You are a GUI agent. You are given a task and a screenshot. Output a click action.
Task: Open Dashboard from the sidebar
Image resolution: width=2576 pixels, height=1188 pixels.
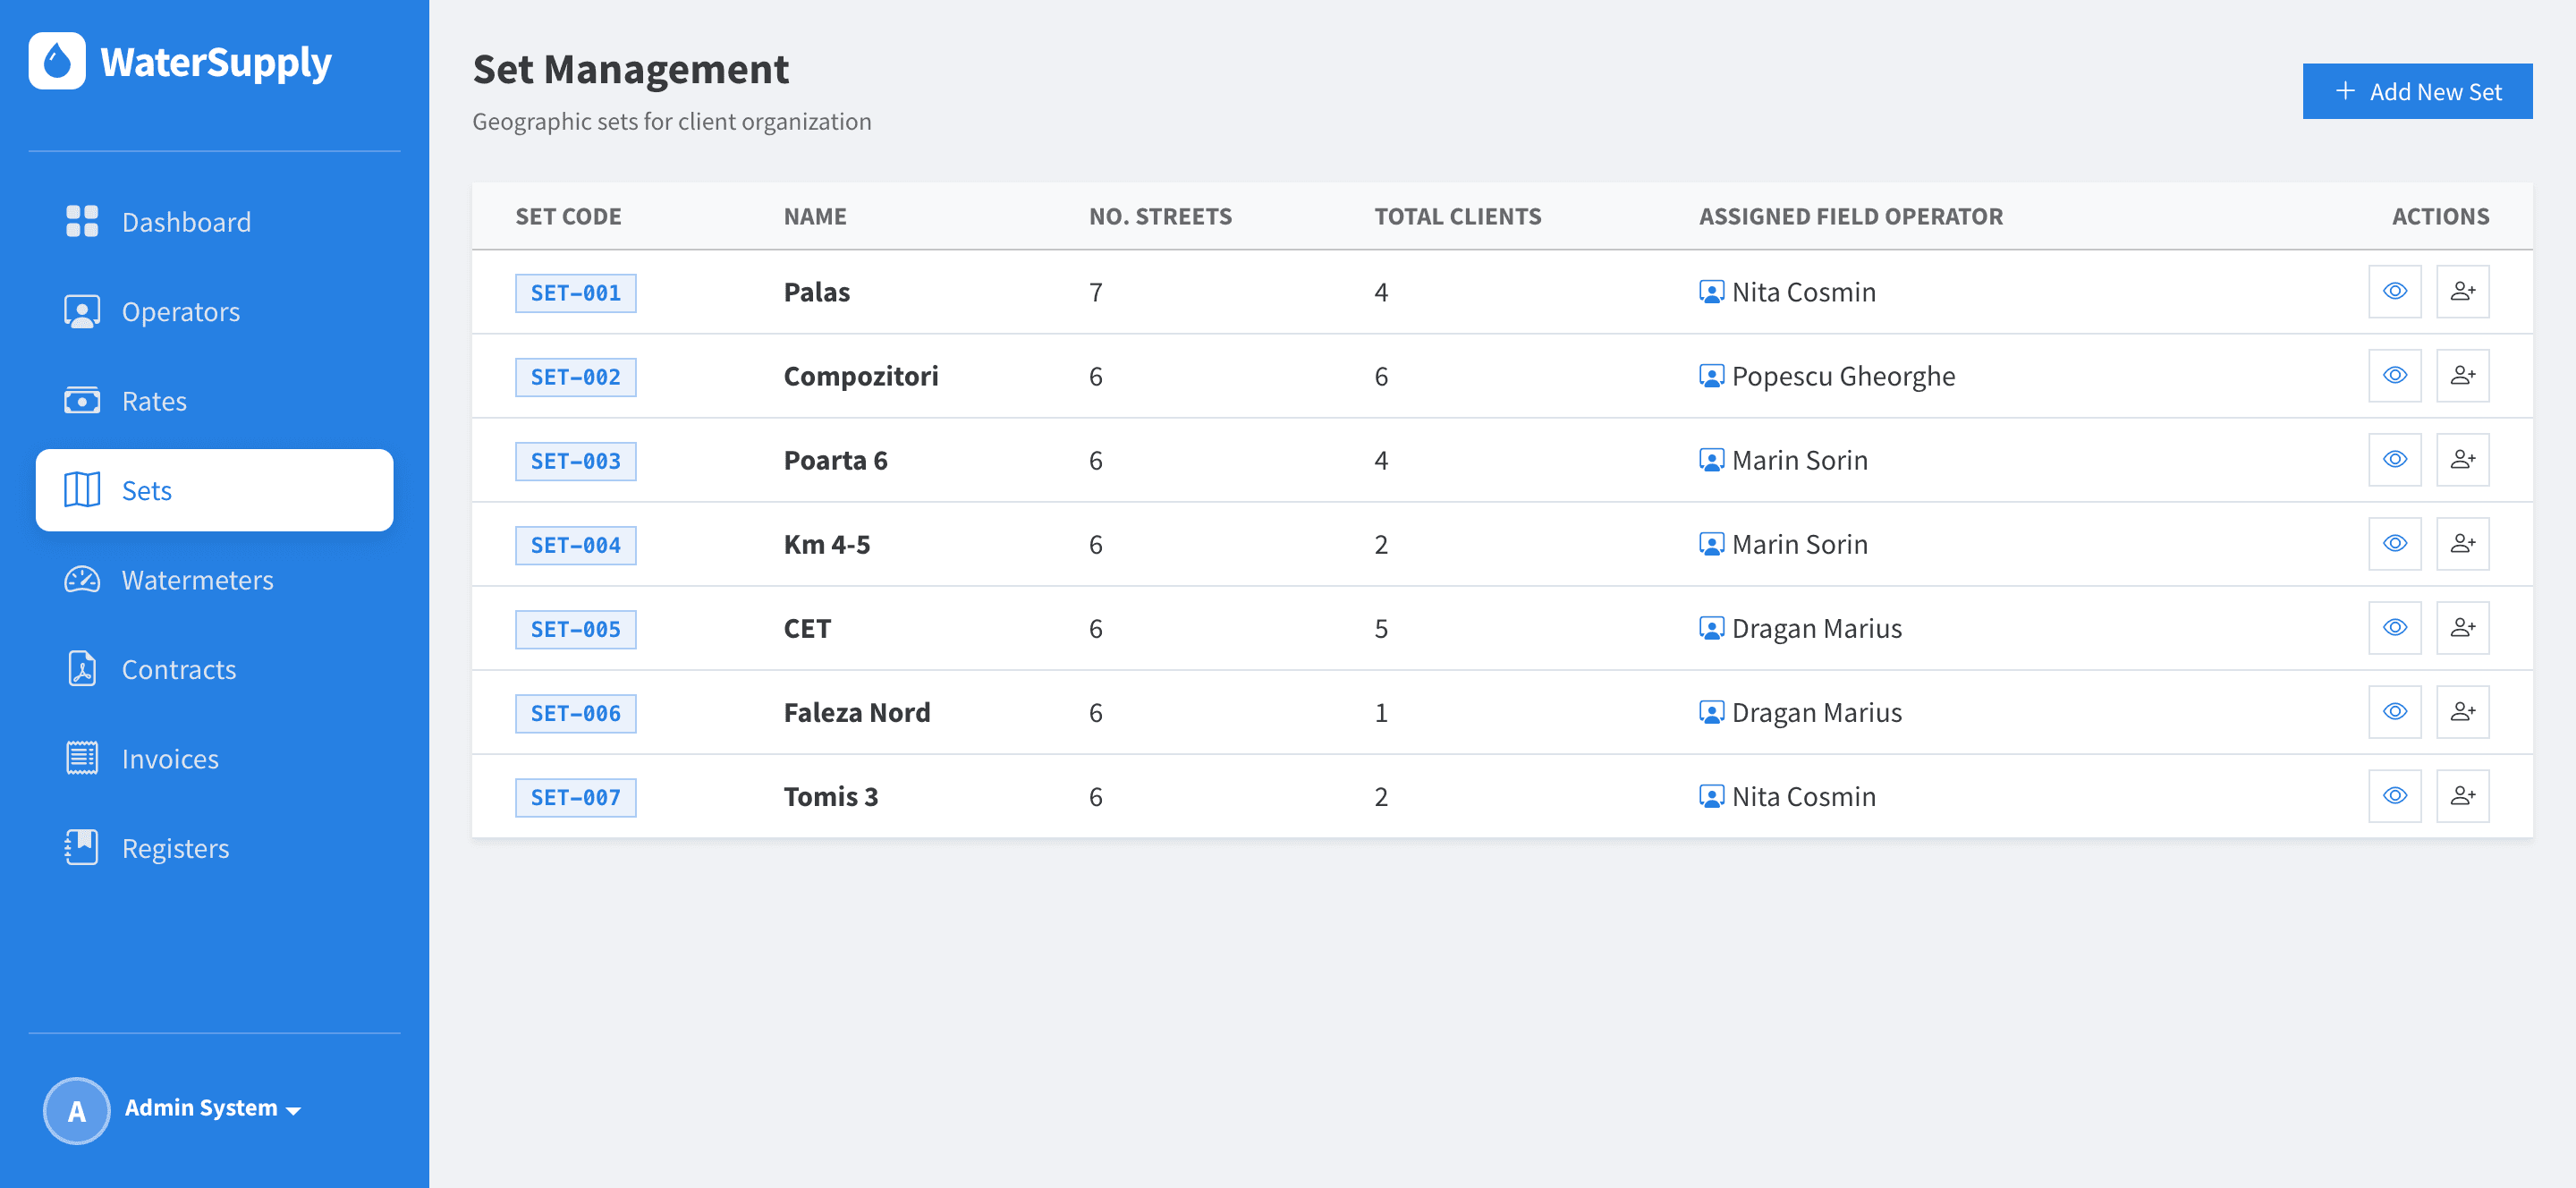(214, 222)
